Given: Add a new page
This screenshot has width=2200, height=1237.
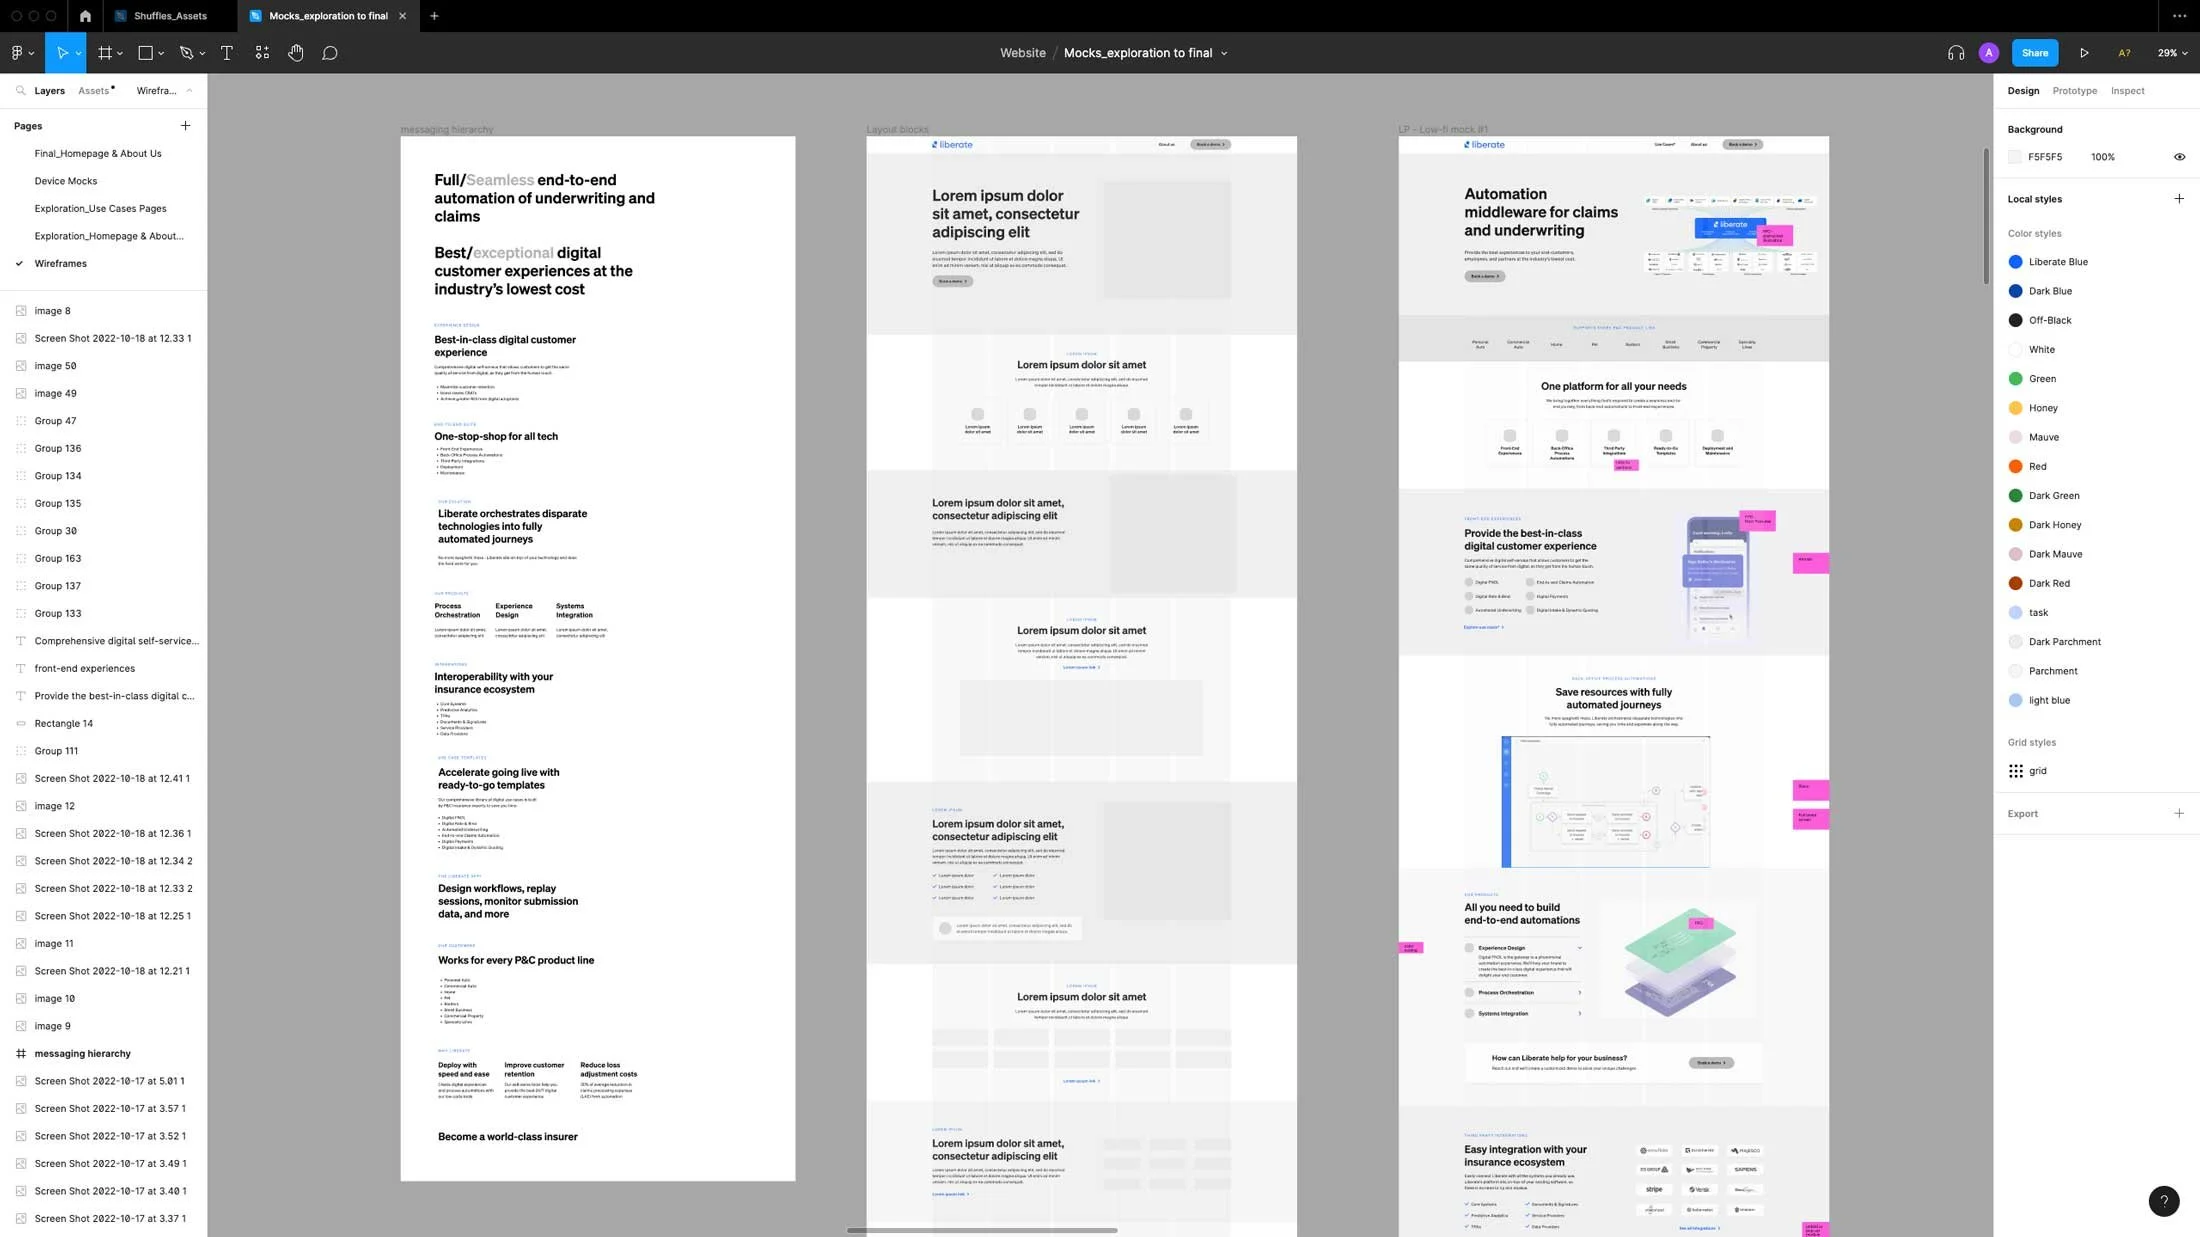Looking at the screenshot, I should 185,126.
